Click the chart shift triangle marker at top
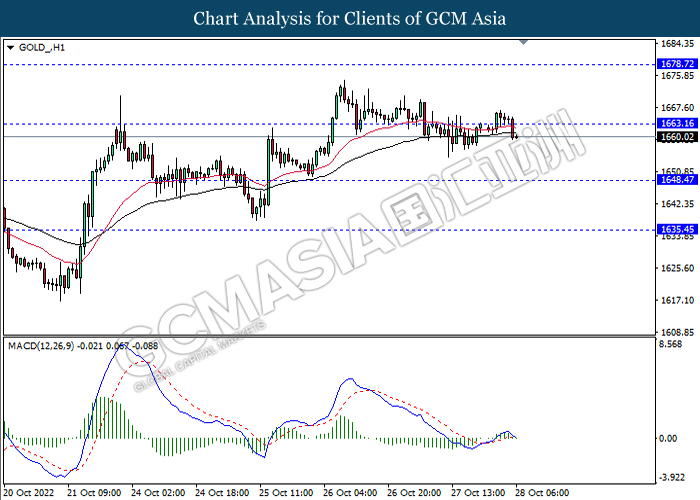Viewport: 700px width, 500px height. 523,42
